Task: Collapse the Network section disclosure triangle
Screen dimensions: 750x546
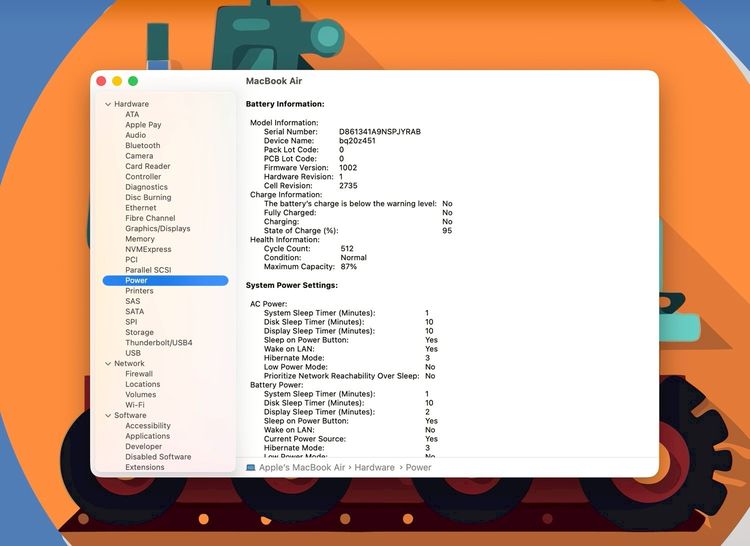Action: tap(108, 364)
